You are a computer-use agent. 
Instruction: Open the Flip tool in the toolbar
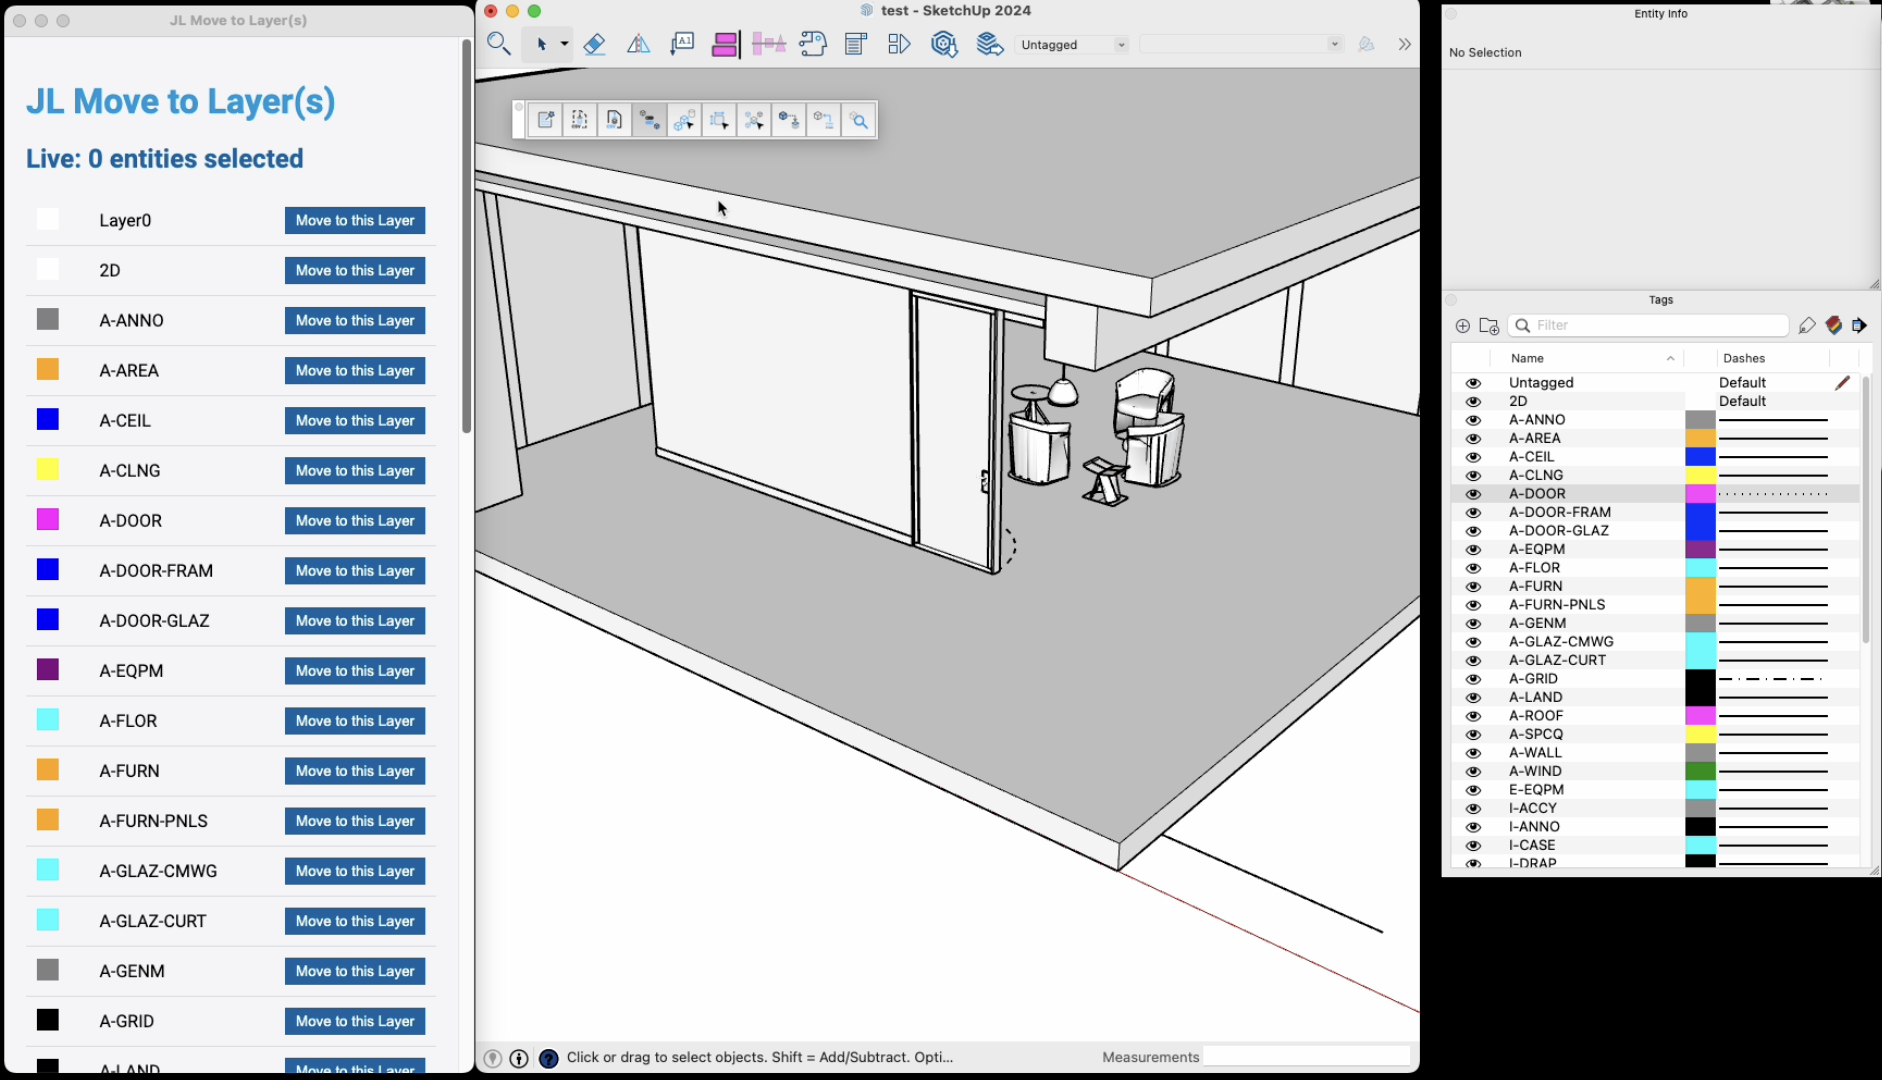(638, 44)
